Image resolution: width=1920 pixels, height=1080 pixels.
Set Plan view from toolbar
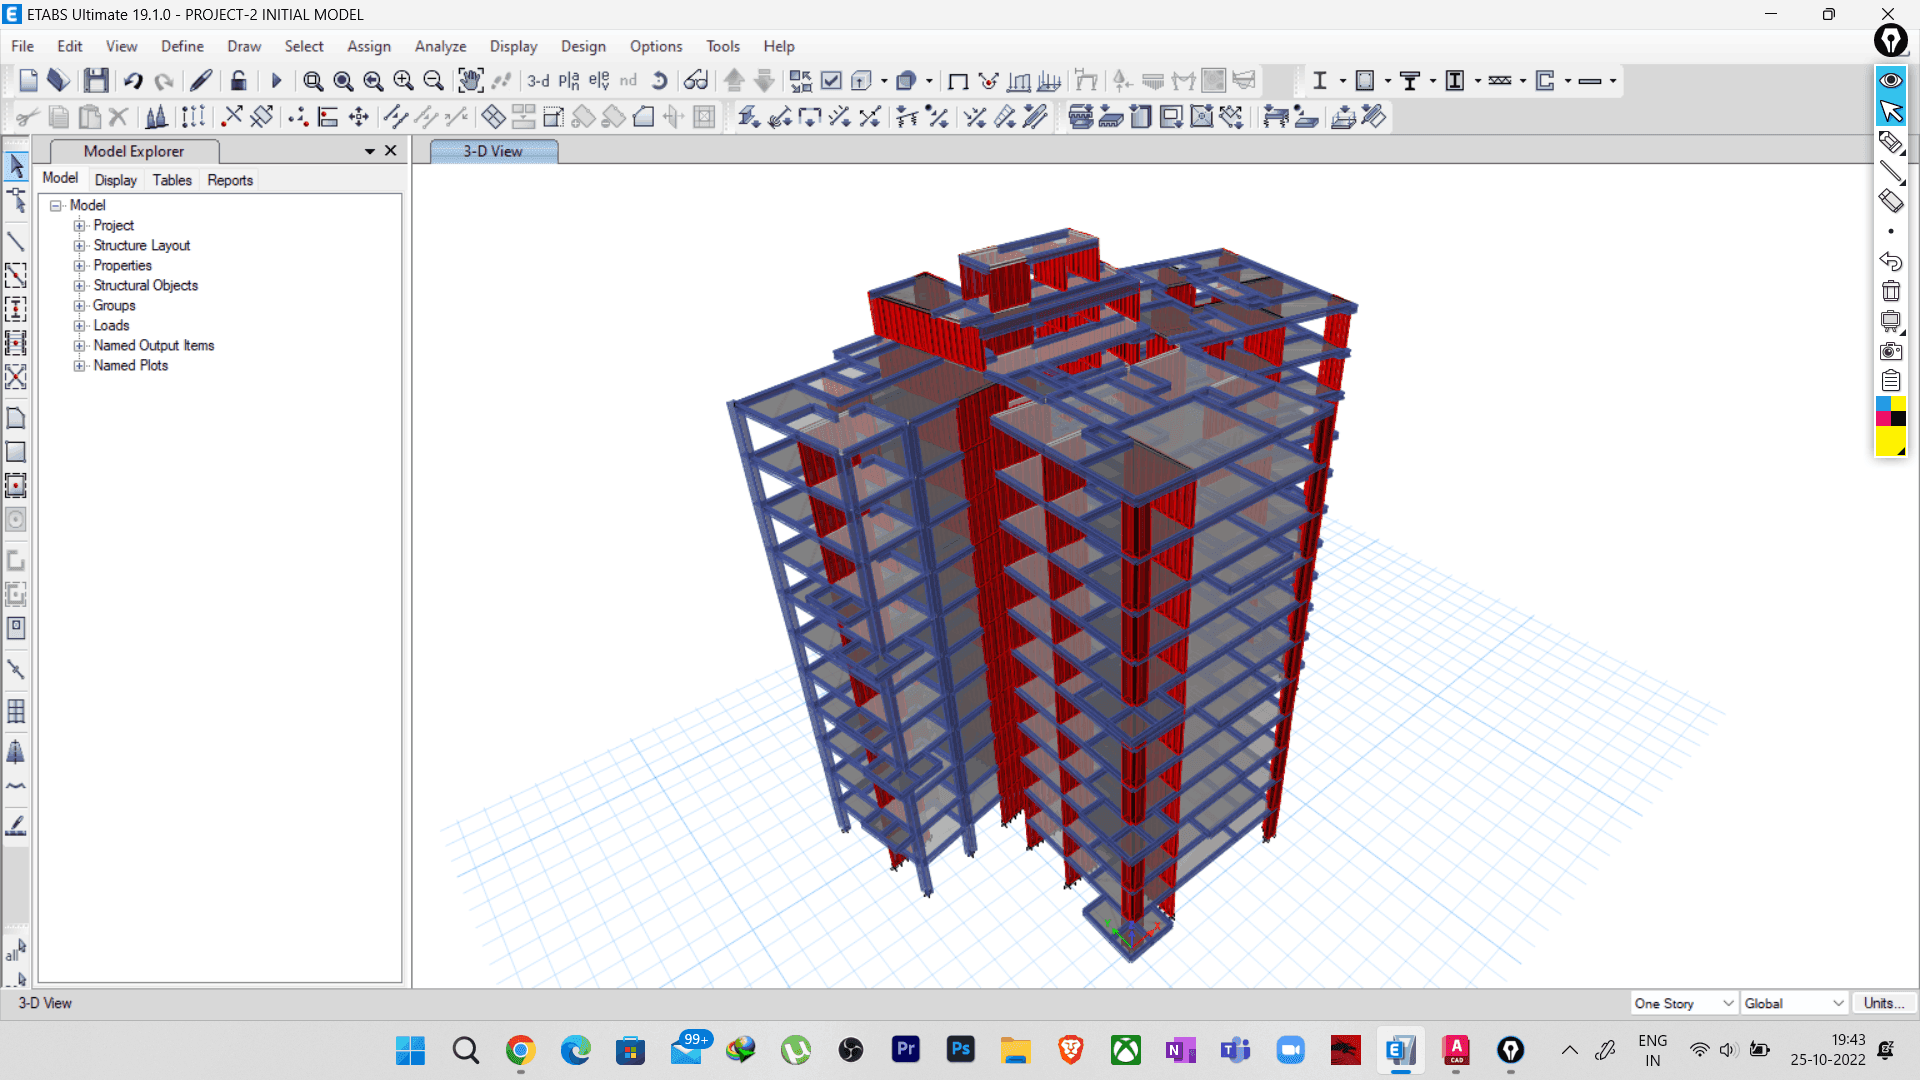(569, 81)
